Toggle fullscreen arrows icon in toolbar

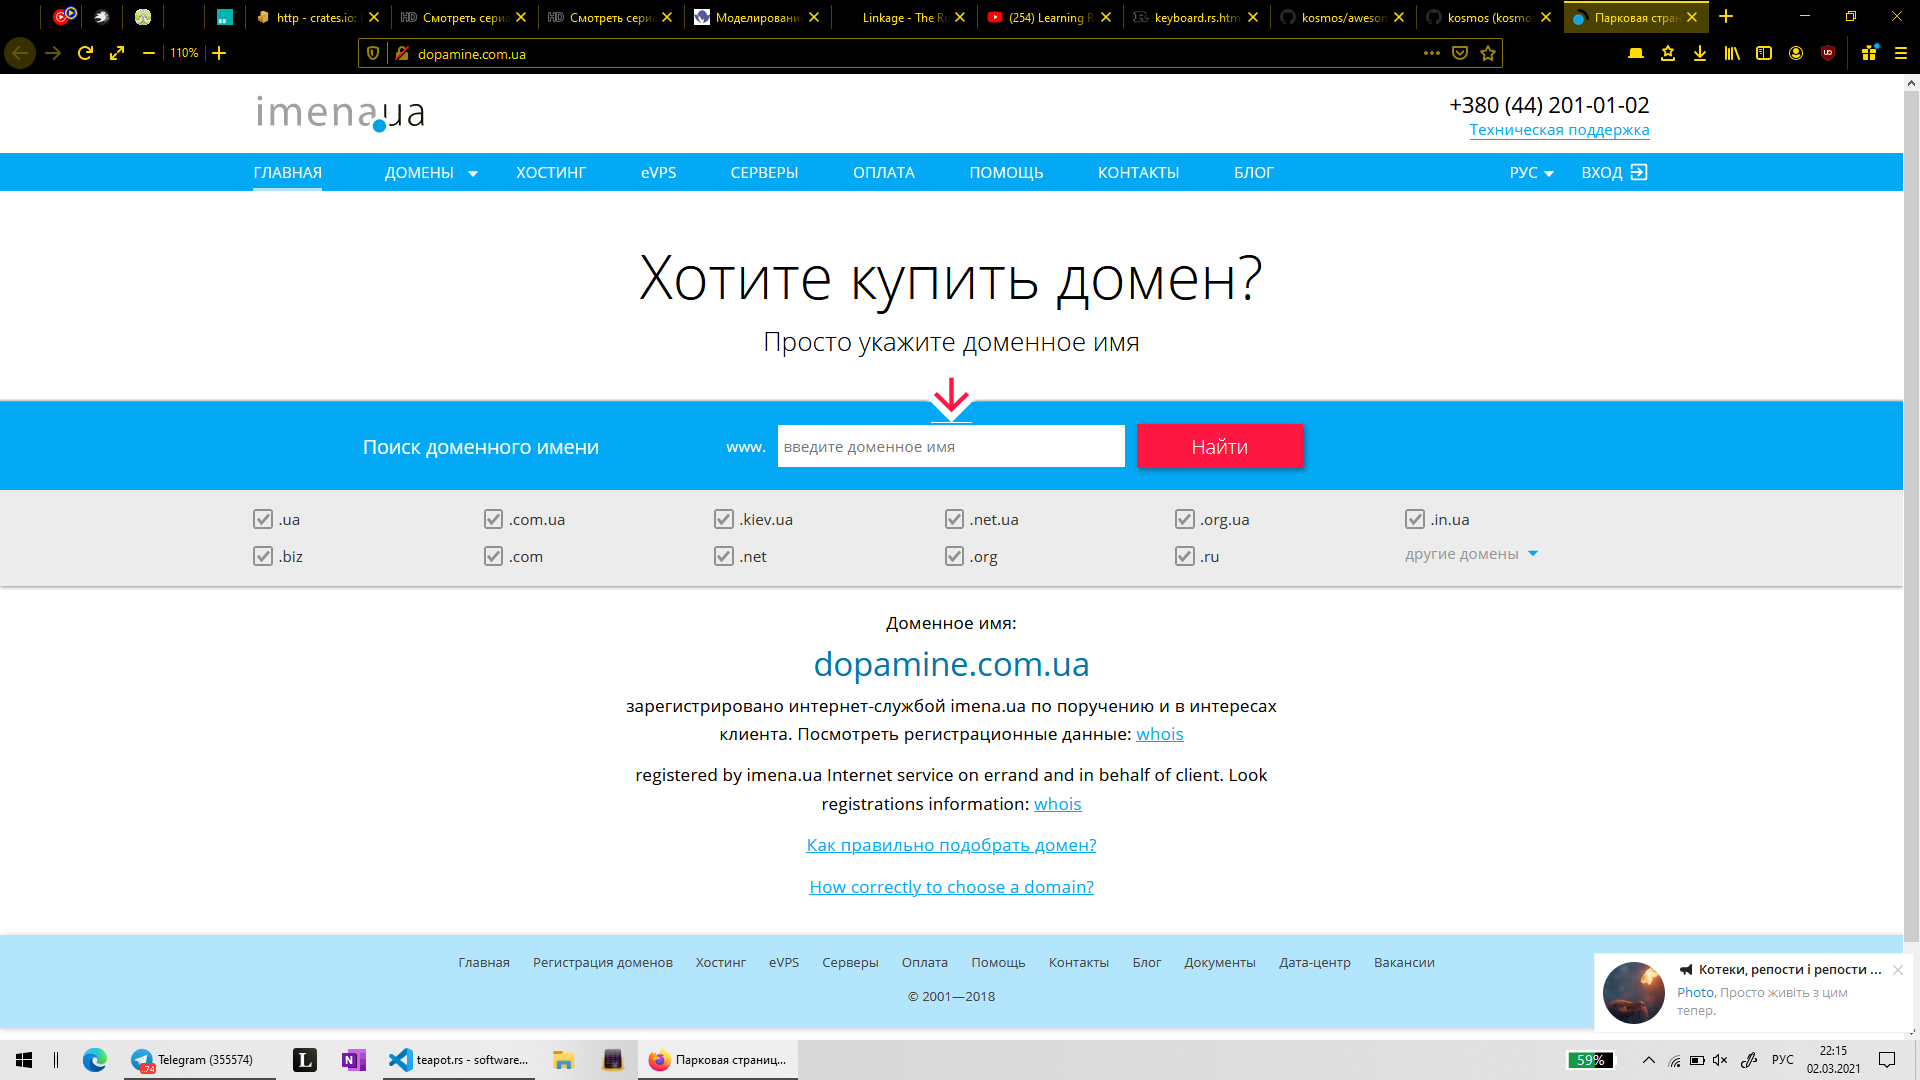click(x=117, y=53)
